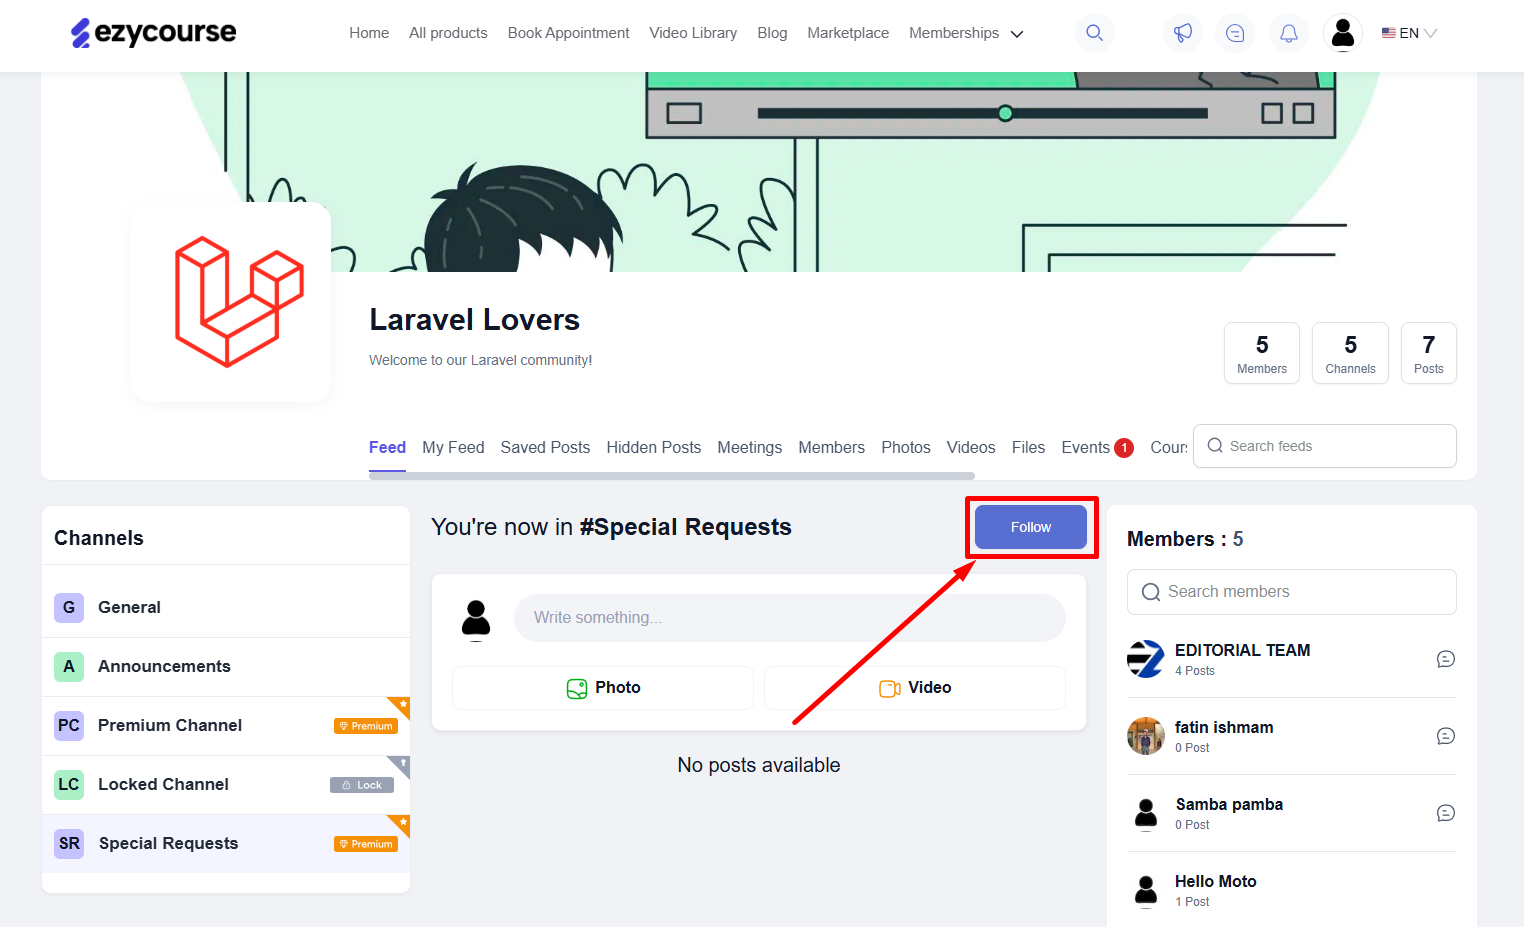This screenshot has width=1524, height=927.
Task: Open the megaphone announcements icon
Action: [1183, 33]
